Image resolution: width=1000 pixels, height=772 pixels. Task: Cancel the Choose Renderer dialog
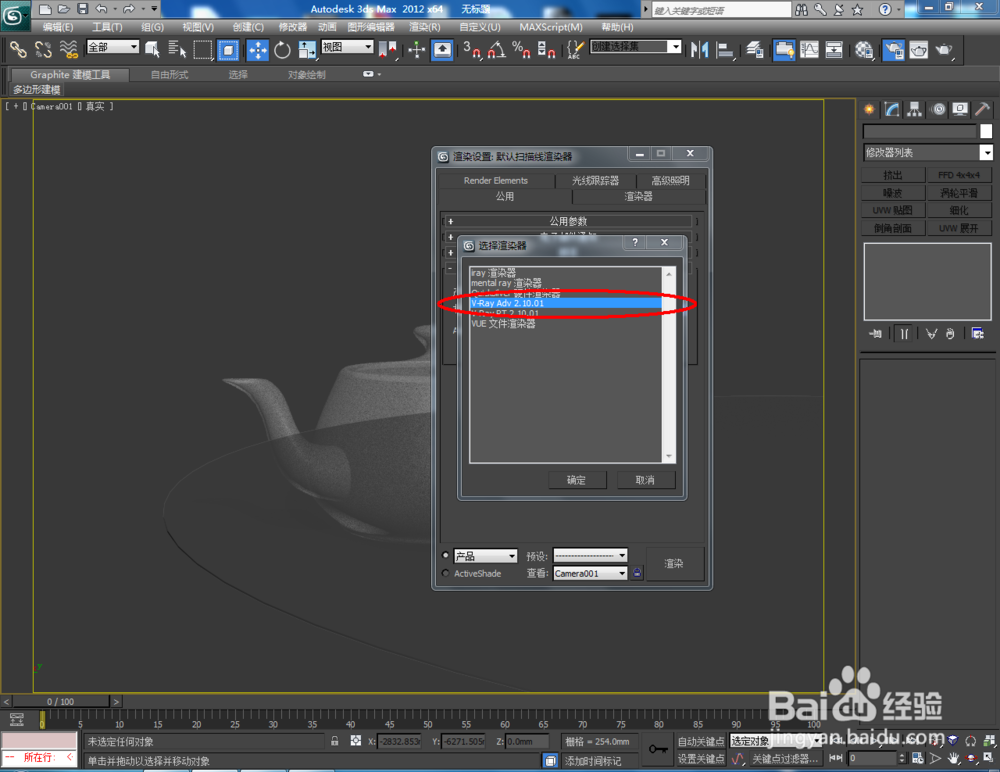645,480
